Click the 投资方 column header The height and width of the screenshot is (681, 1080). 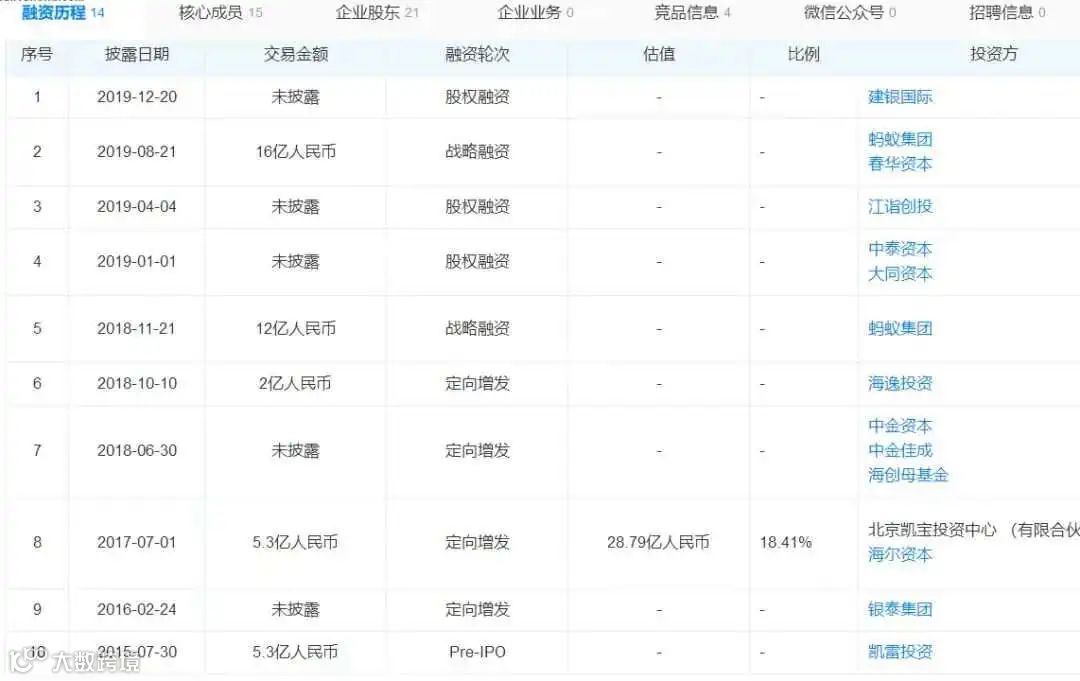pos(993,54)
